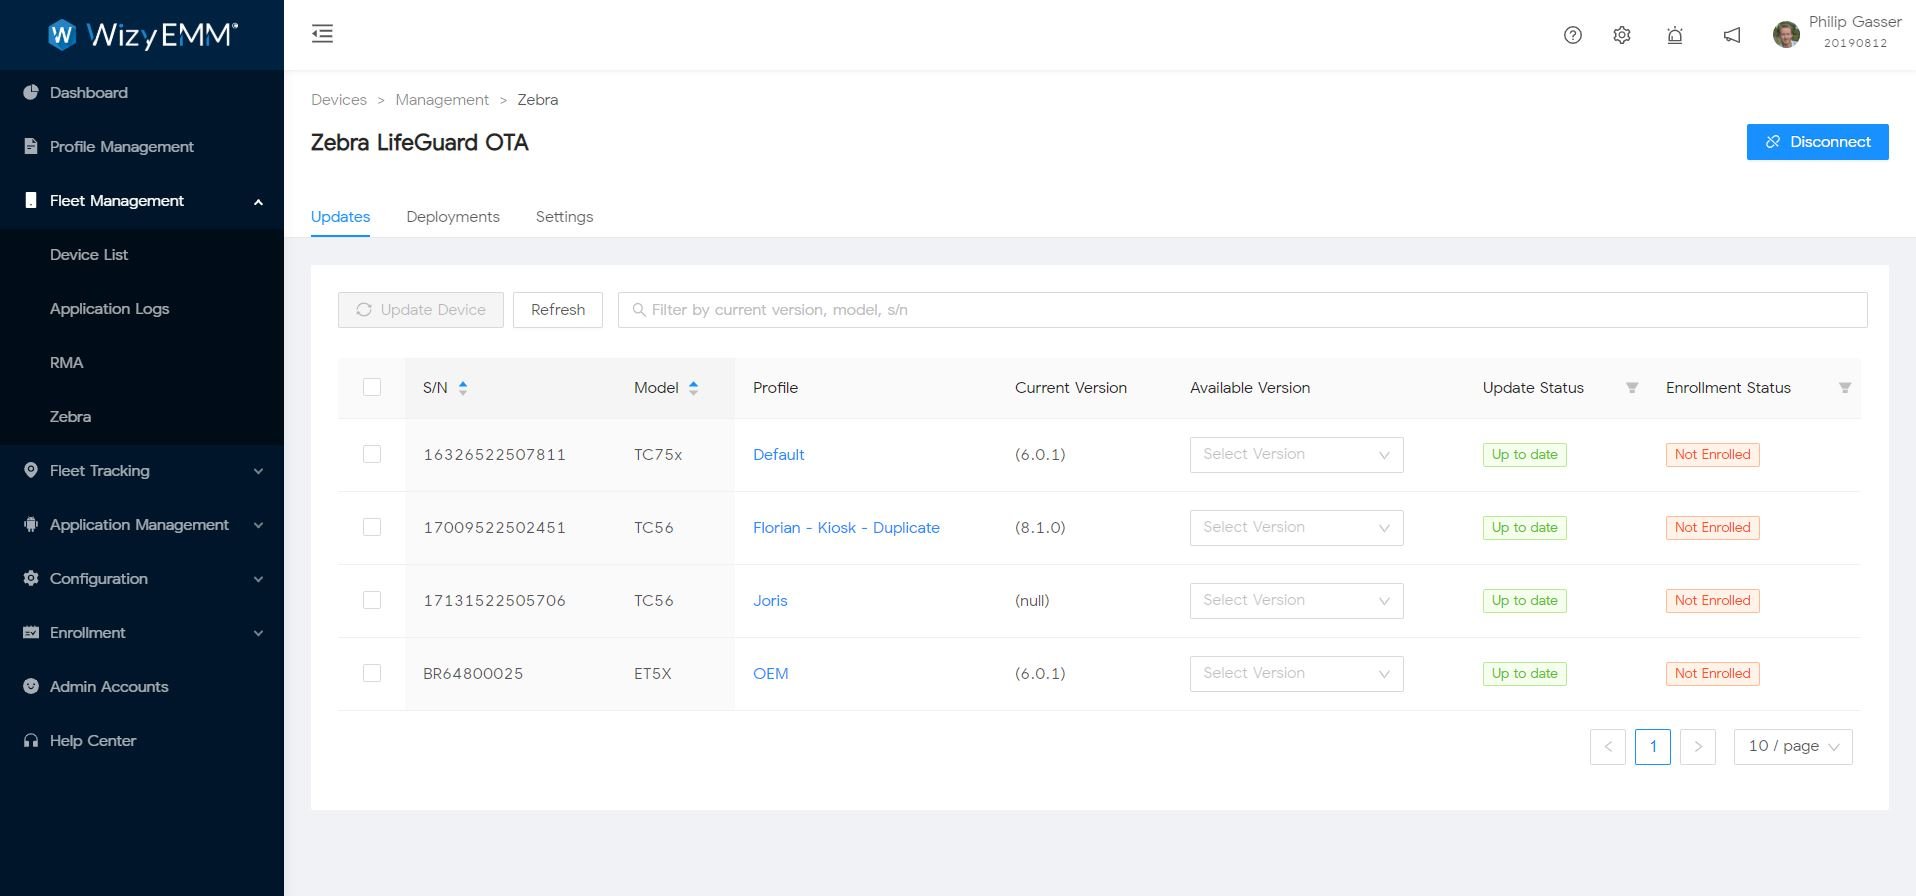The width and height of the screenshot is (1916, 896).
Task: Click the Devices breadcrumb link
Action: pos(339,100)
